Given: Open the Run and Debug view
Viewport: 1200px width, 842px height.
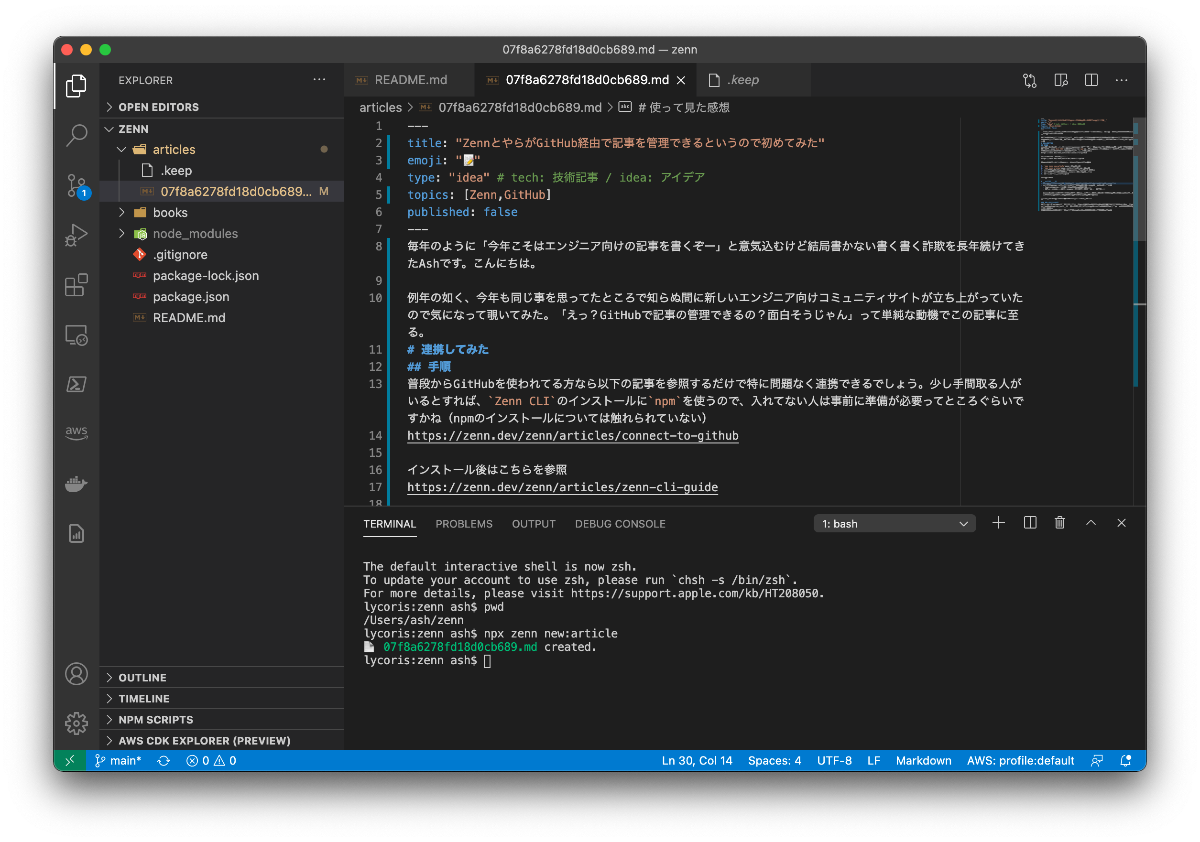Looking at the screenshot, I should [x=76, y=236].
